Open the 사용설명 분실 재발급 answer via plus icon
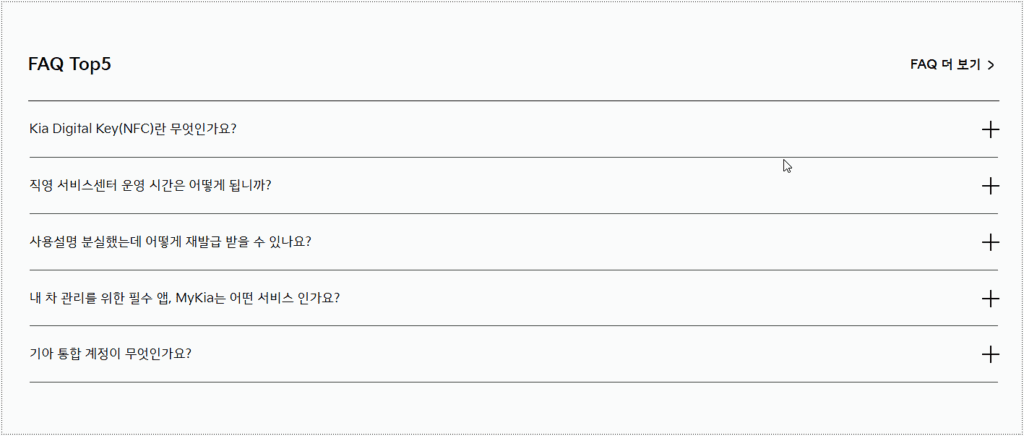Screen dimensions: 1024x436 [990, 242]
